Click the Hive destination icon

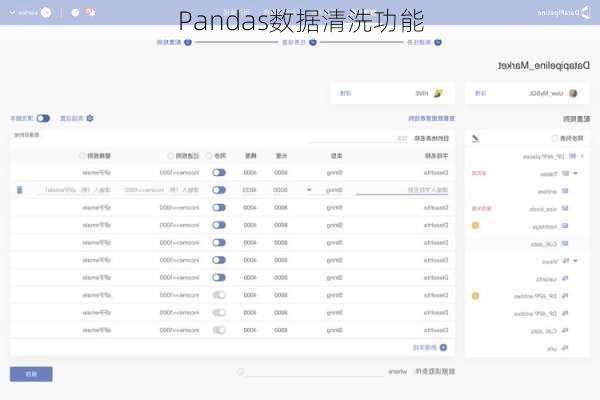point(438,93)
